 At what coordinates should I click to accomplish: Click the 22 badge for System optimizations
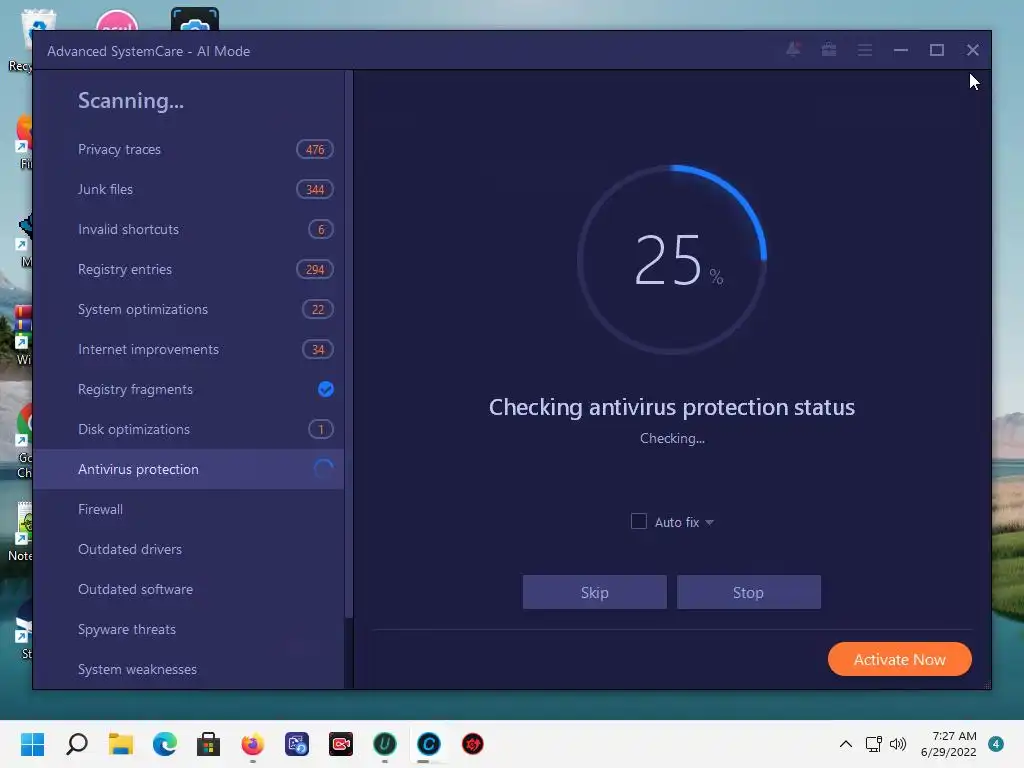click(318, 310)
